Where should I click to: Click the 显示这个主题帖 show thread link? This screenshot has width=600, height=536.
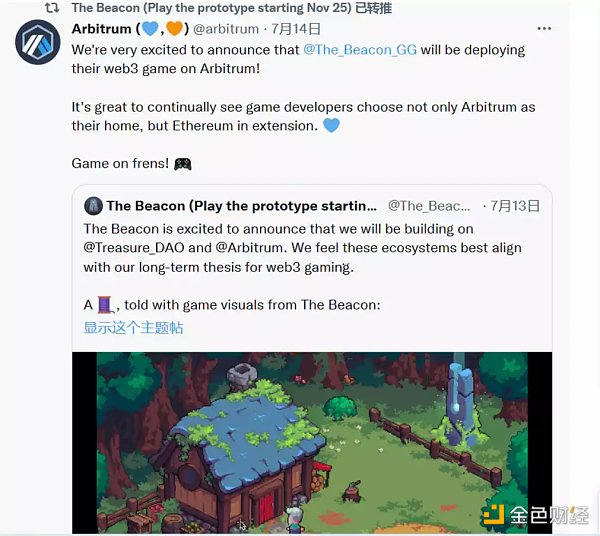(x=133, y=328)
